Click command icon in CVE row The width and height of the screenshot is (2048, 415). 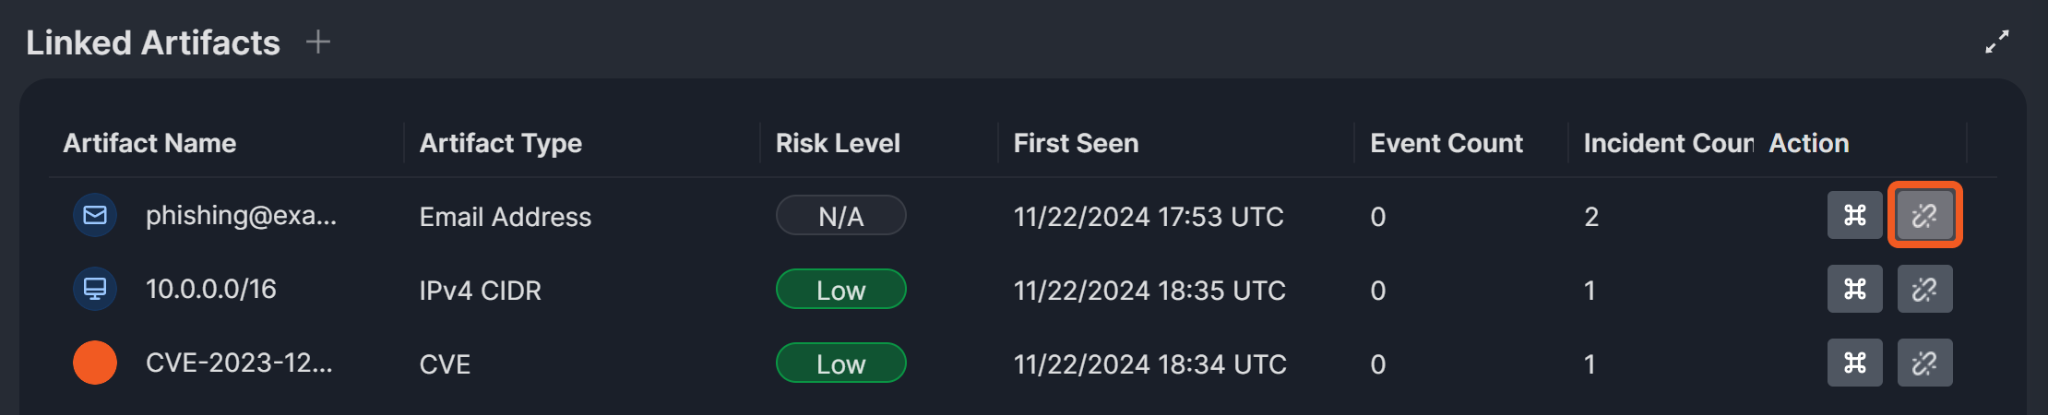pos(1854,363)
